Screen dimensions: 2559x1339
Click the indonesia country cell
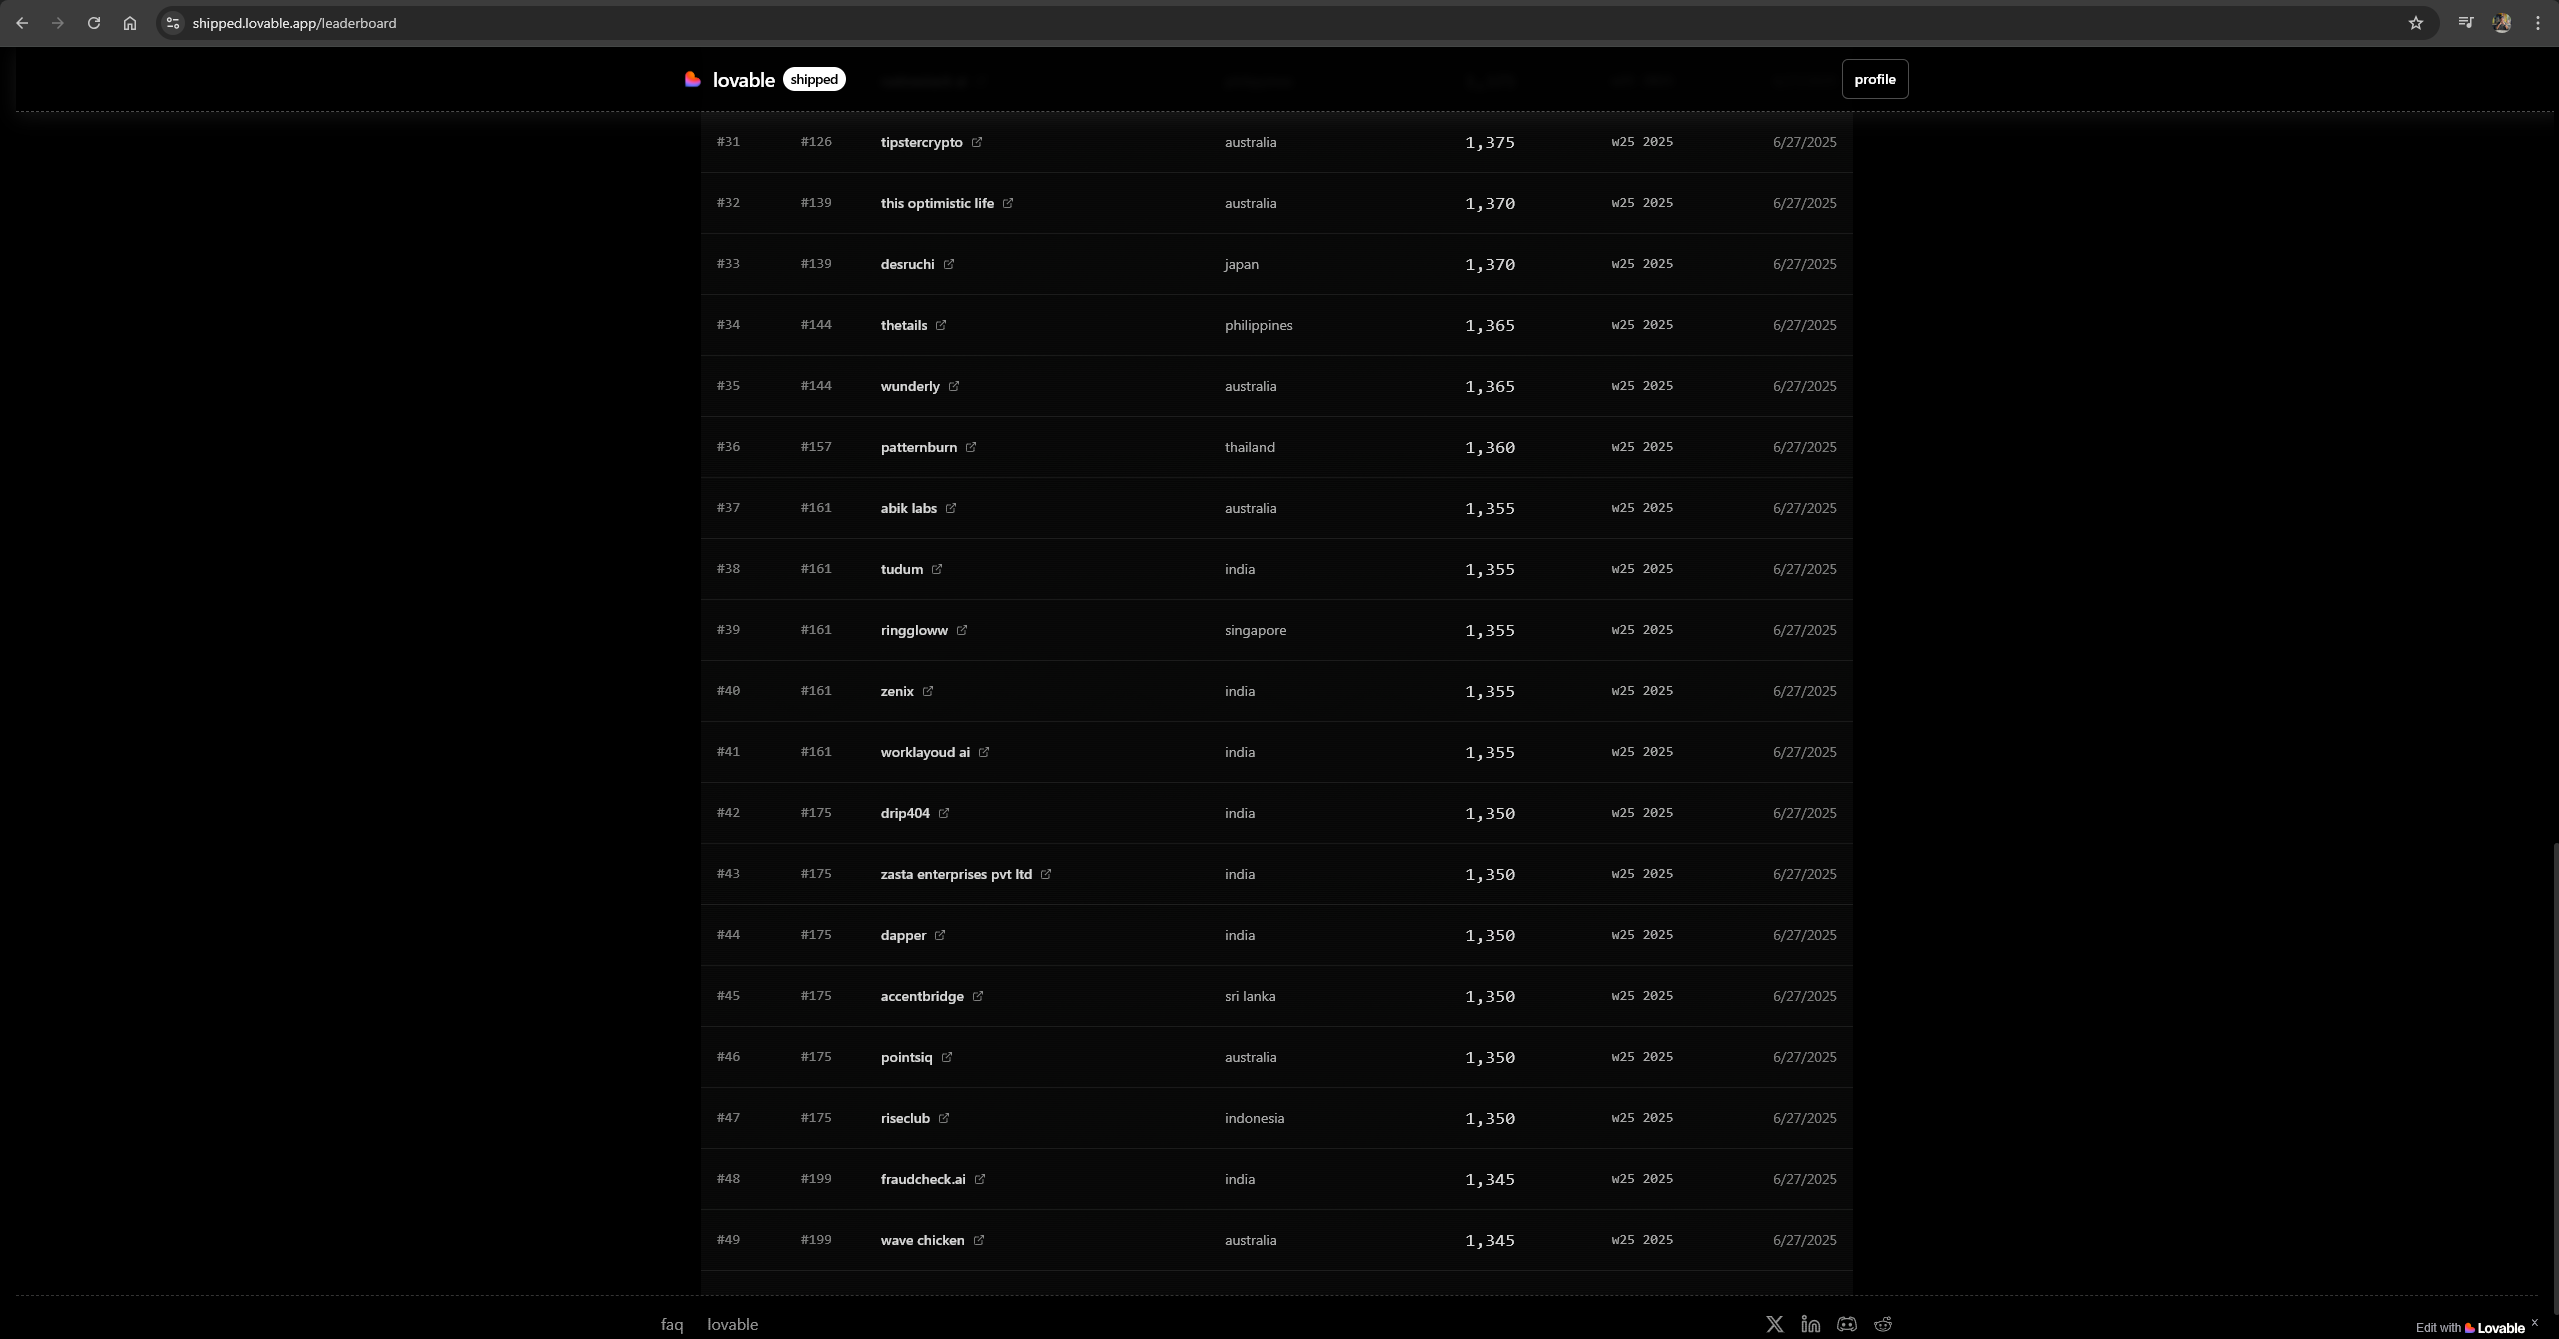pos(1255,1118)
